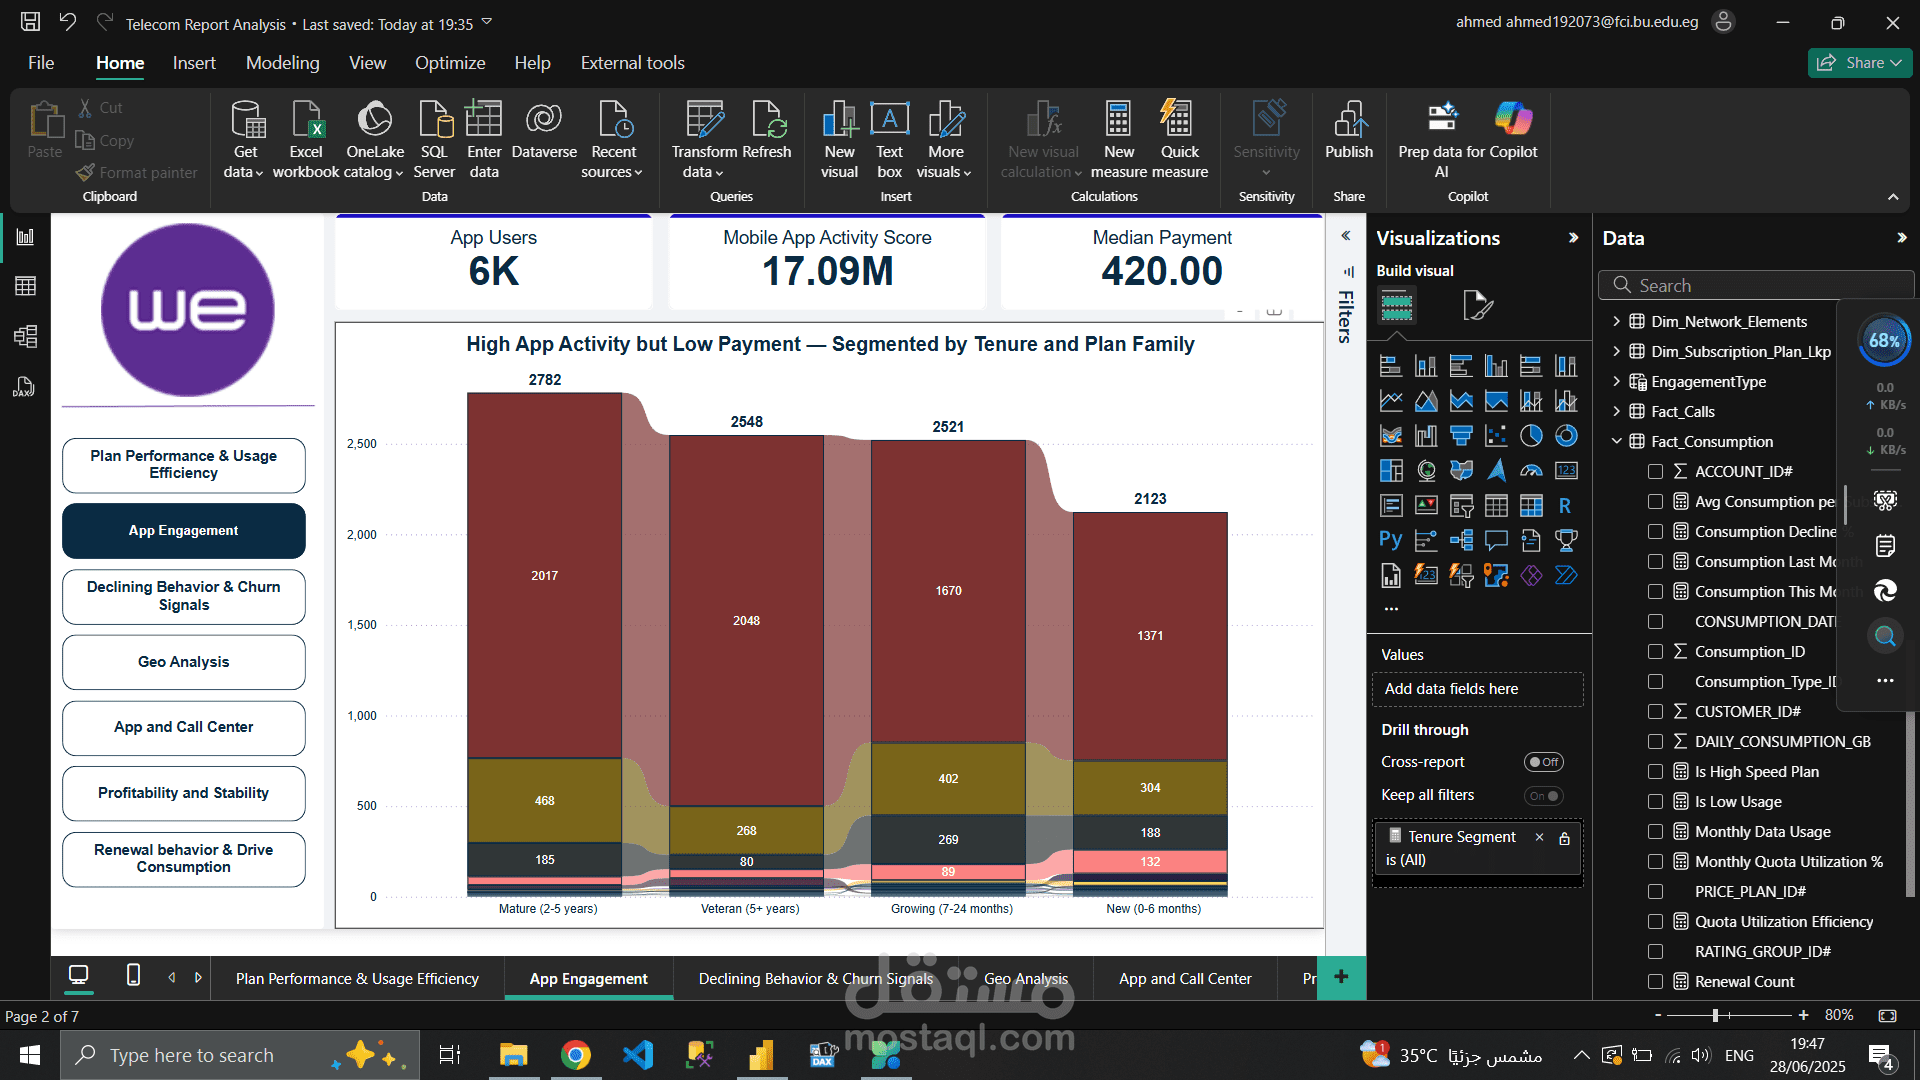This screenshot has width=1920, height=1080.
Task: Open Excel workbook data source
Action: point(306,139)
